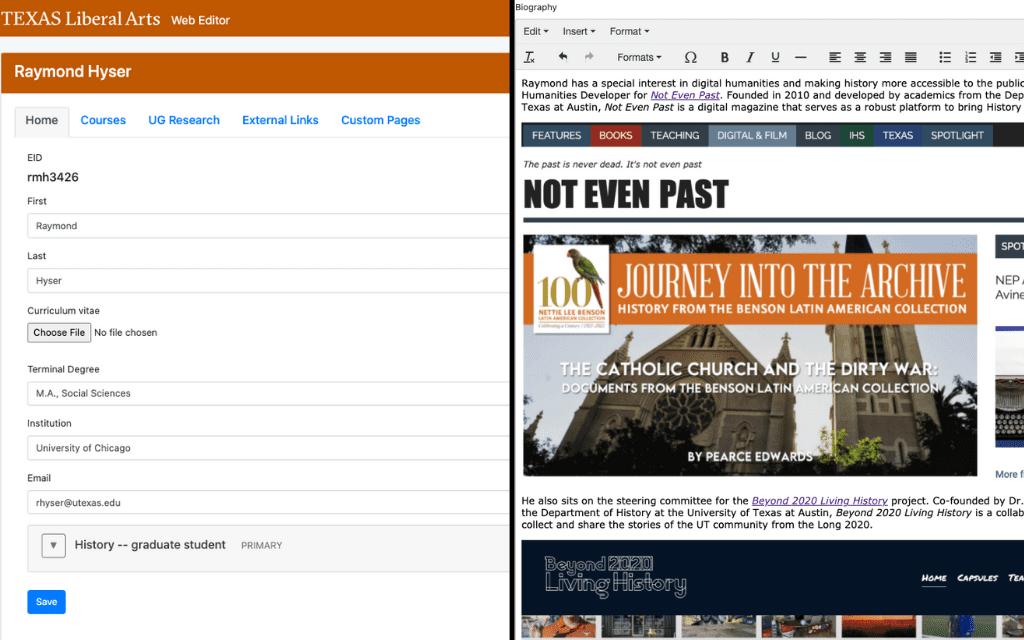Click the Web Editor label in header
1024x640 pixels.
point(200,20)
